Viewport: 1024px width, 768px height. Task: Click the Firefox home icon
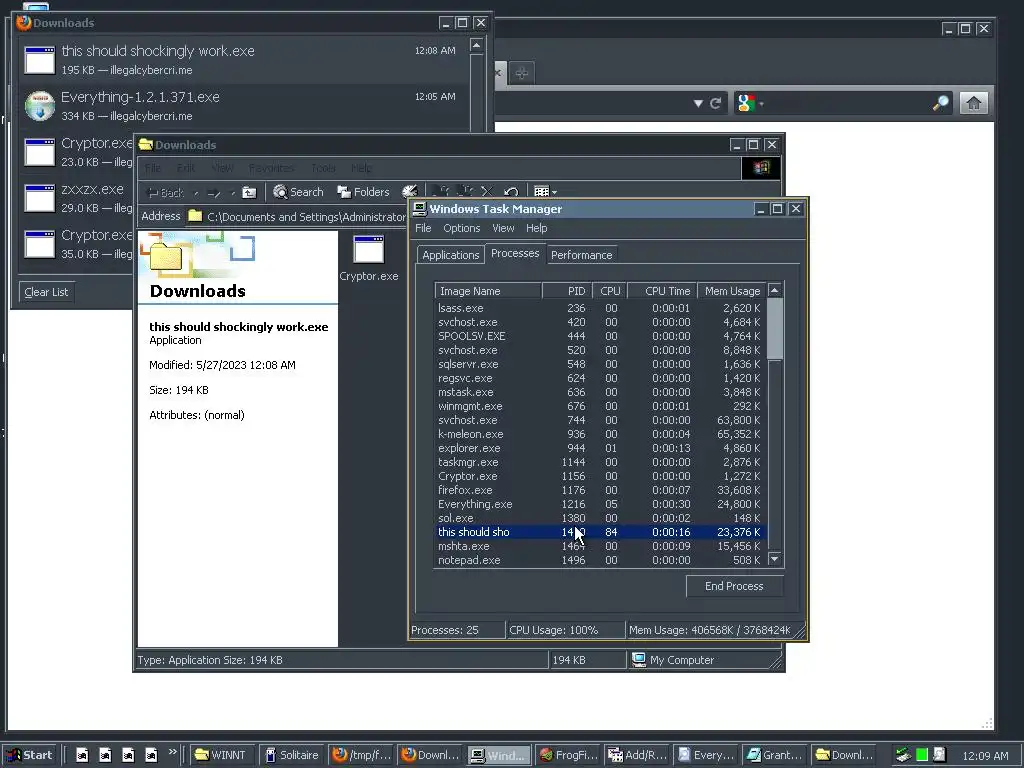tap(973, 103)
